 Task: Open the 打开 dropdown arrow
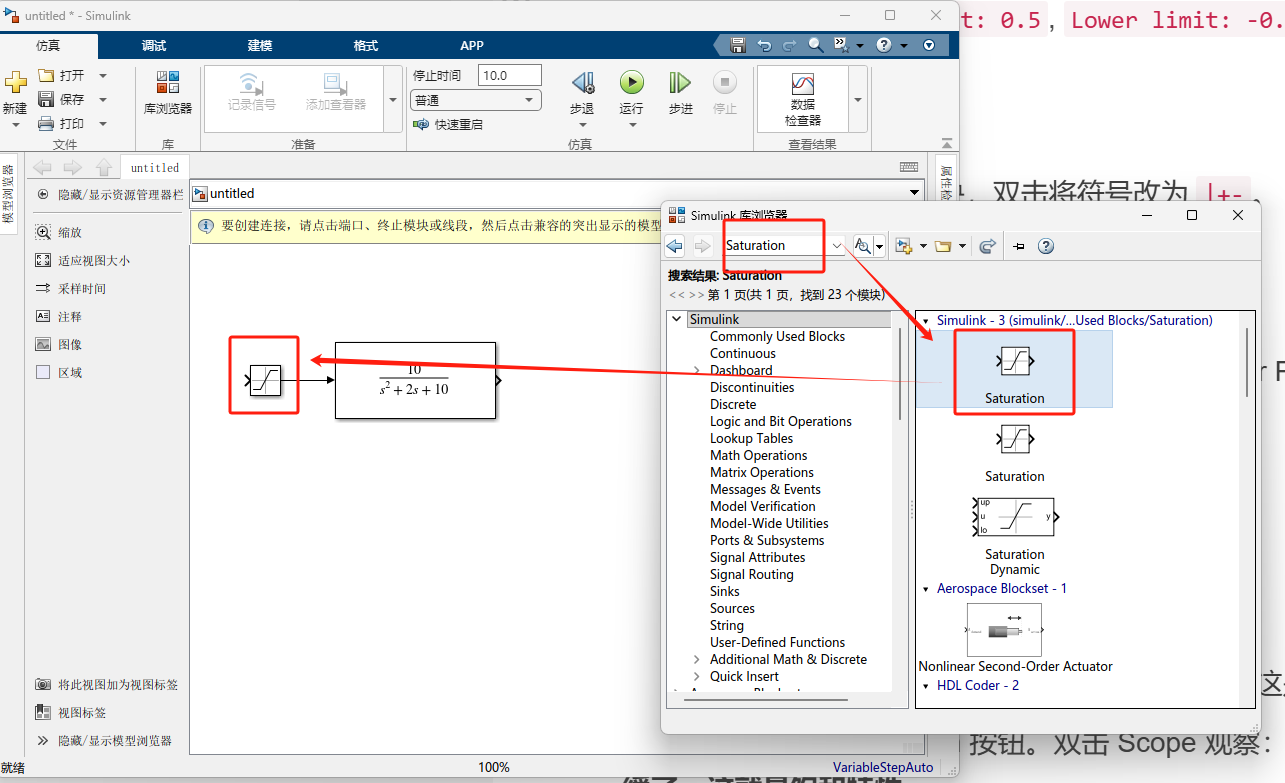pyautogui.click(x=103, y=75)
